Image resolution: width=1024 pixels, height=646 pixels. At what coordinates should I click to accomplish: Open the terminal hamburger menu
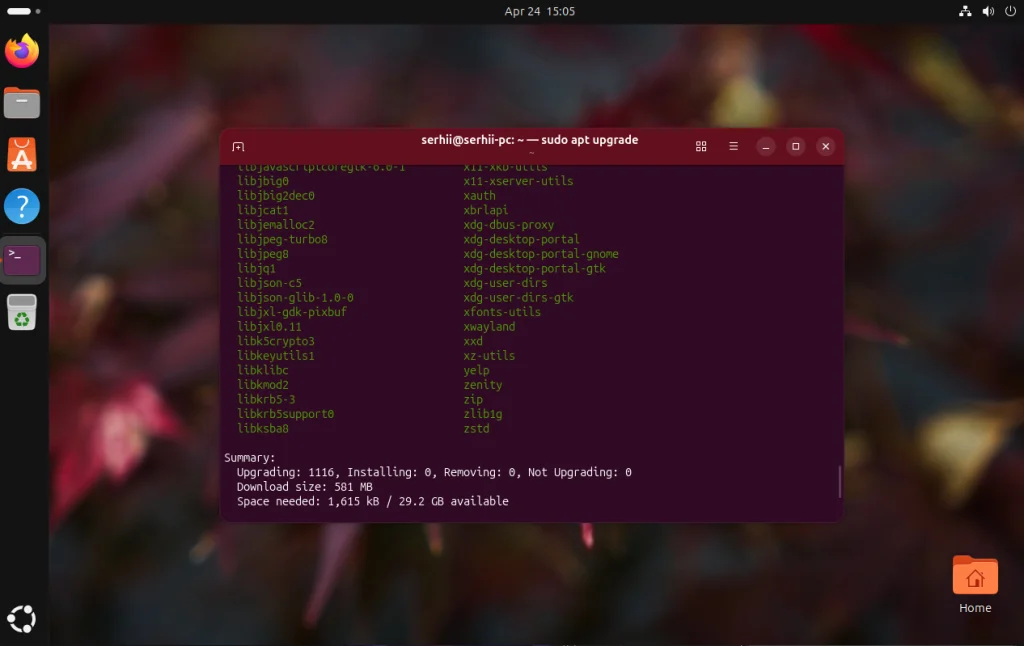[x=733, y=146]
